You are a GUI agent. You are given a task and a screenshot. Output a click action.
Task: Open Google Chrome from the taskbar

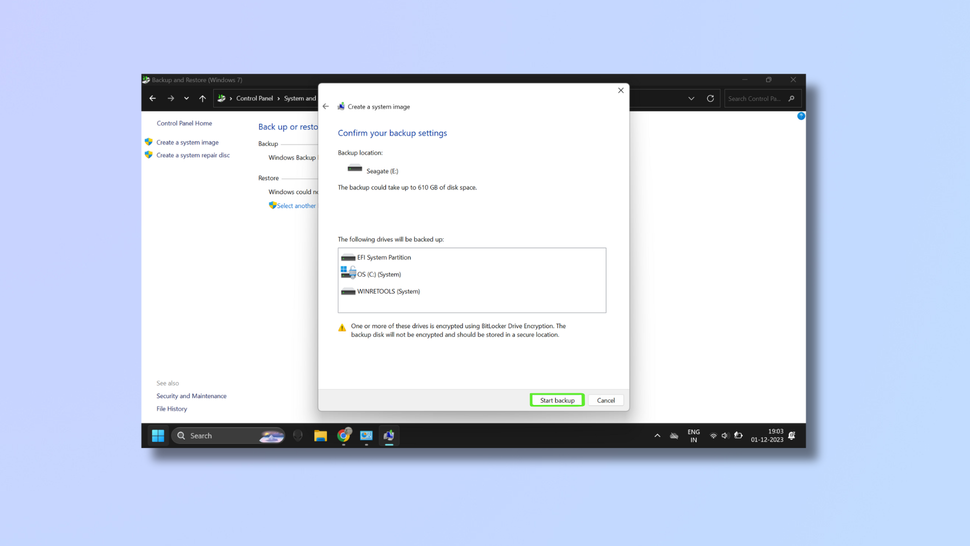coord(343,435)
